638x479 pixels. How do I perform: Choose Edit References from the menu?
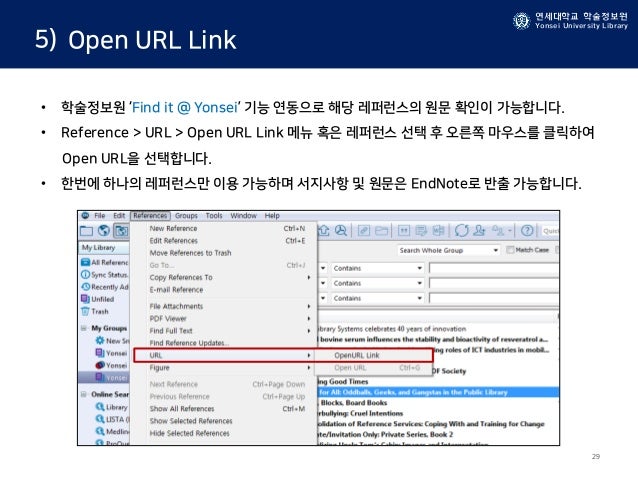point(225,241)
